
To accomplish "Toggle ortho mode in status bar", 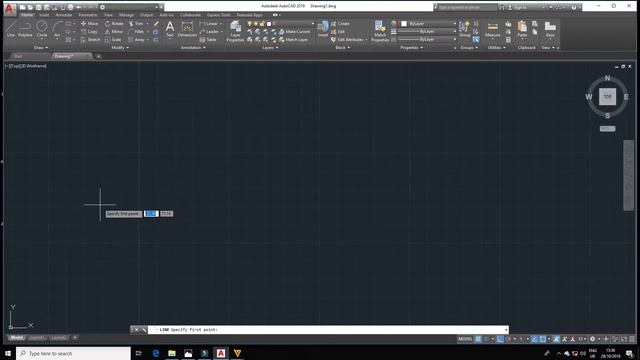I will [500, 339].
